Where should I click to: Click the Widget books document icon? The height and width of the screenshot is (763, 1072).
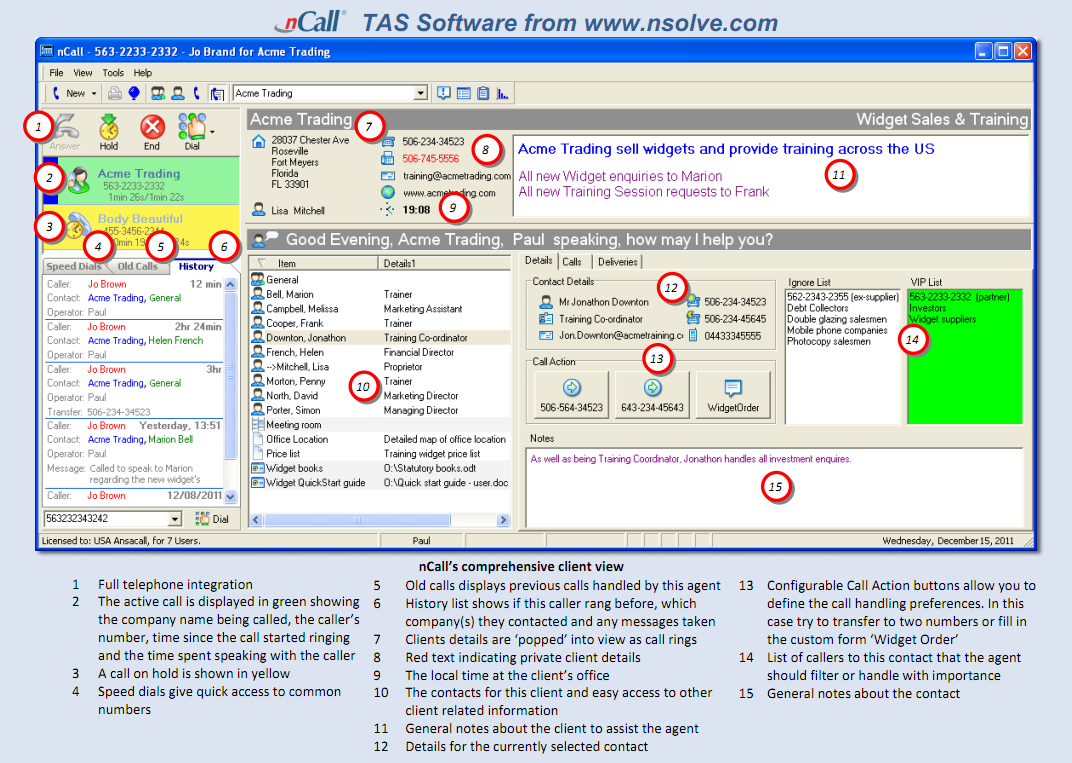pos(257,468)
